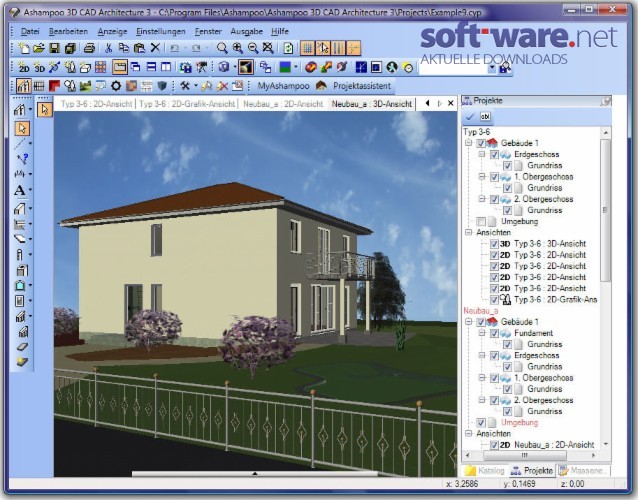Click the Projekte tree horizontal scrollbar
The height and width of the screenshot is (500, 638).
[524, 455]
